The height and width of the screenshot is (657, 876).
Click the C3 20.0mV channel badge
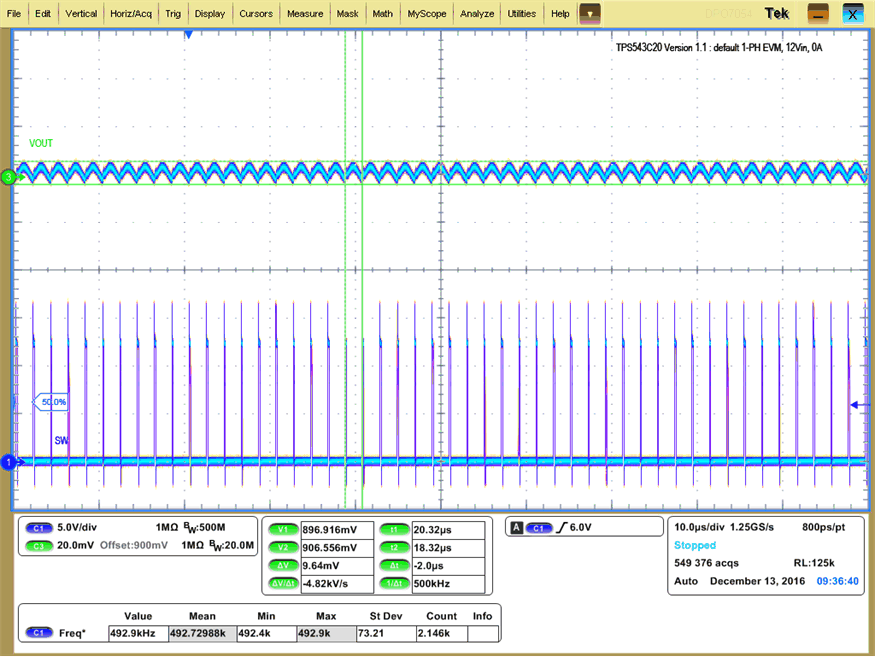pos(38,547)
